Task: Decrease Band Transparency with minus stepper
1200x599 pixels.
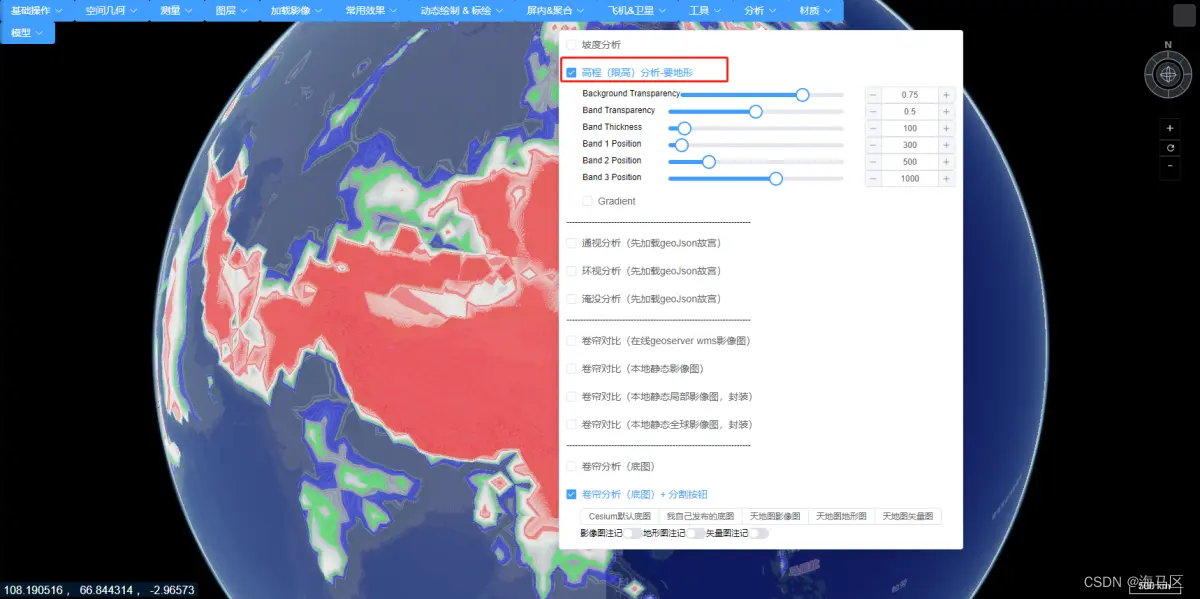Action: pos(873,112)
